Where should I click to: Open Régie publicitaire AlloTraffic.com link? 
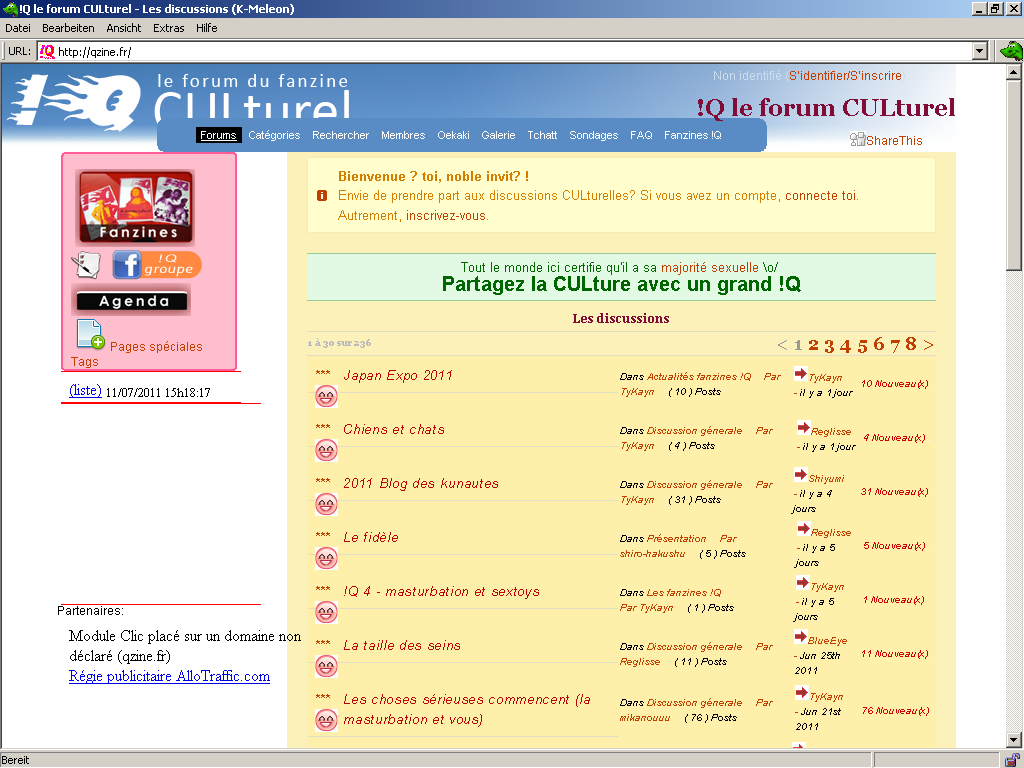(x=169, y=676)
